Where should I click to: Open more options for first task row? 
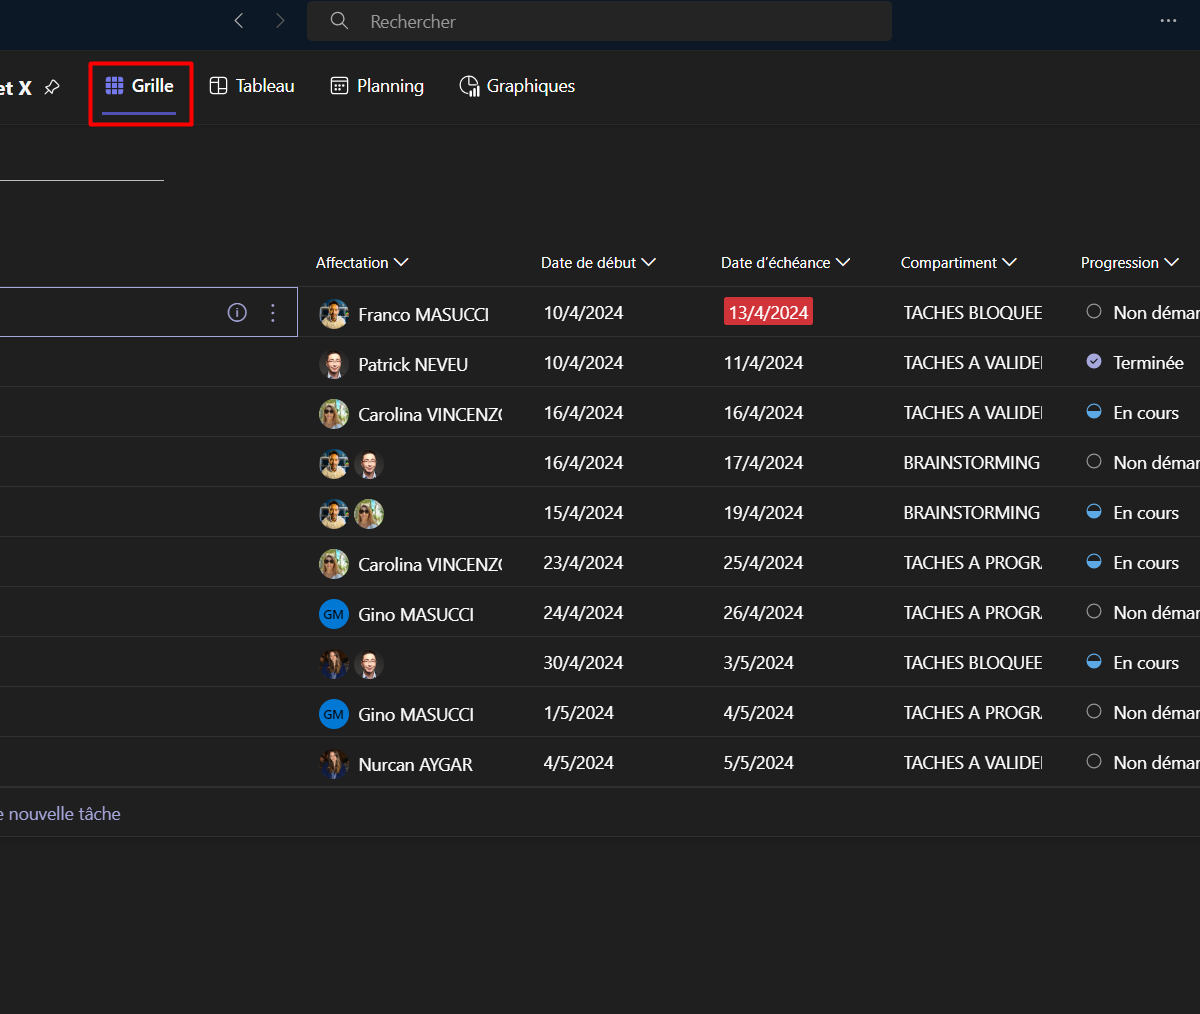[273, 312]
